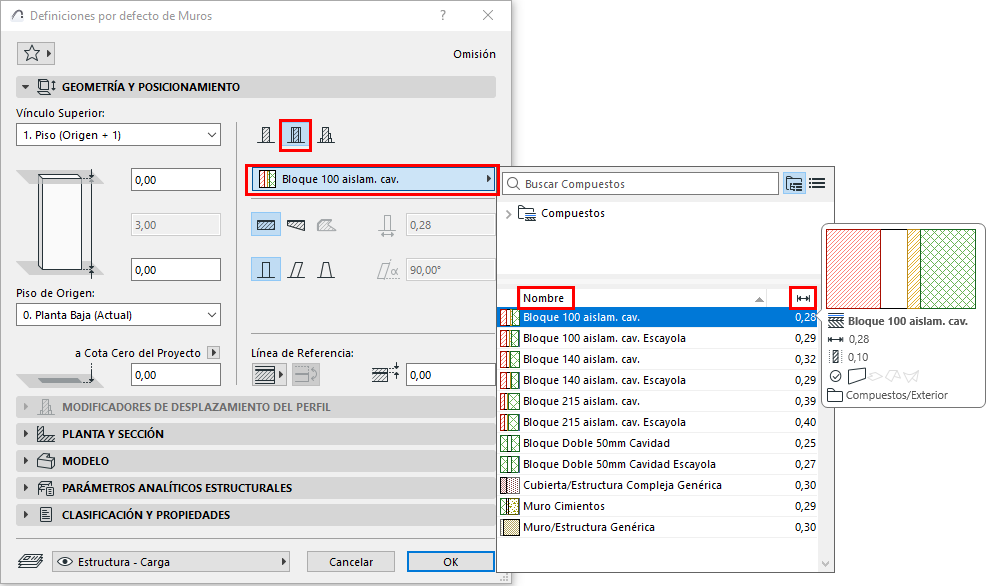The height and width of the screenshot is (586, 987).
Task: Expand Clasificación y Propiedades section
Action: pyautogui.click(x=256, y=515)
